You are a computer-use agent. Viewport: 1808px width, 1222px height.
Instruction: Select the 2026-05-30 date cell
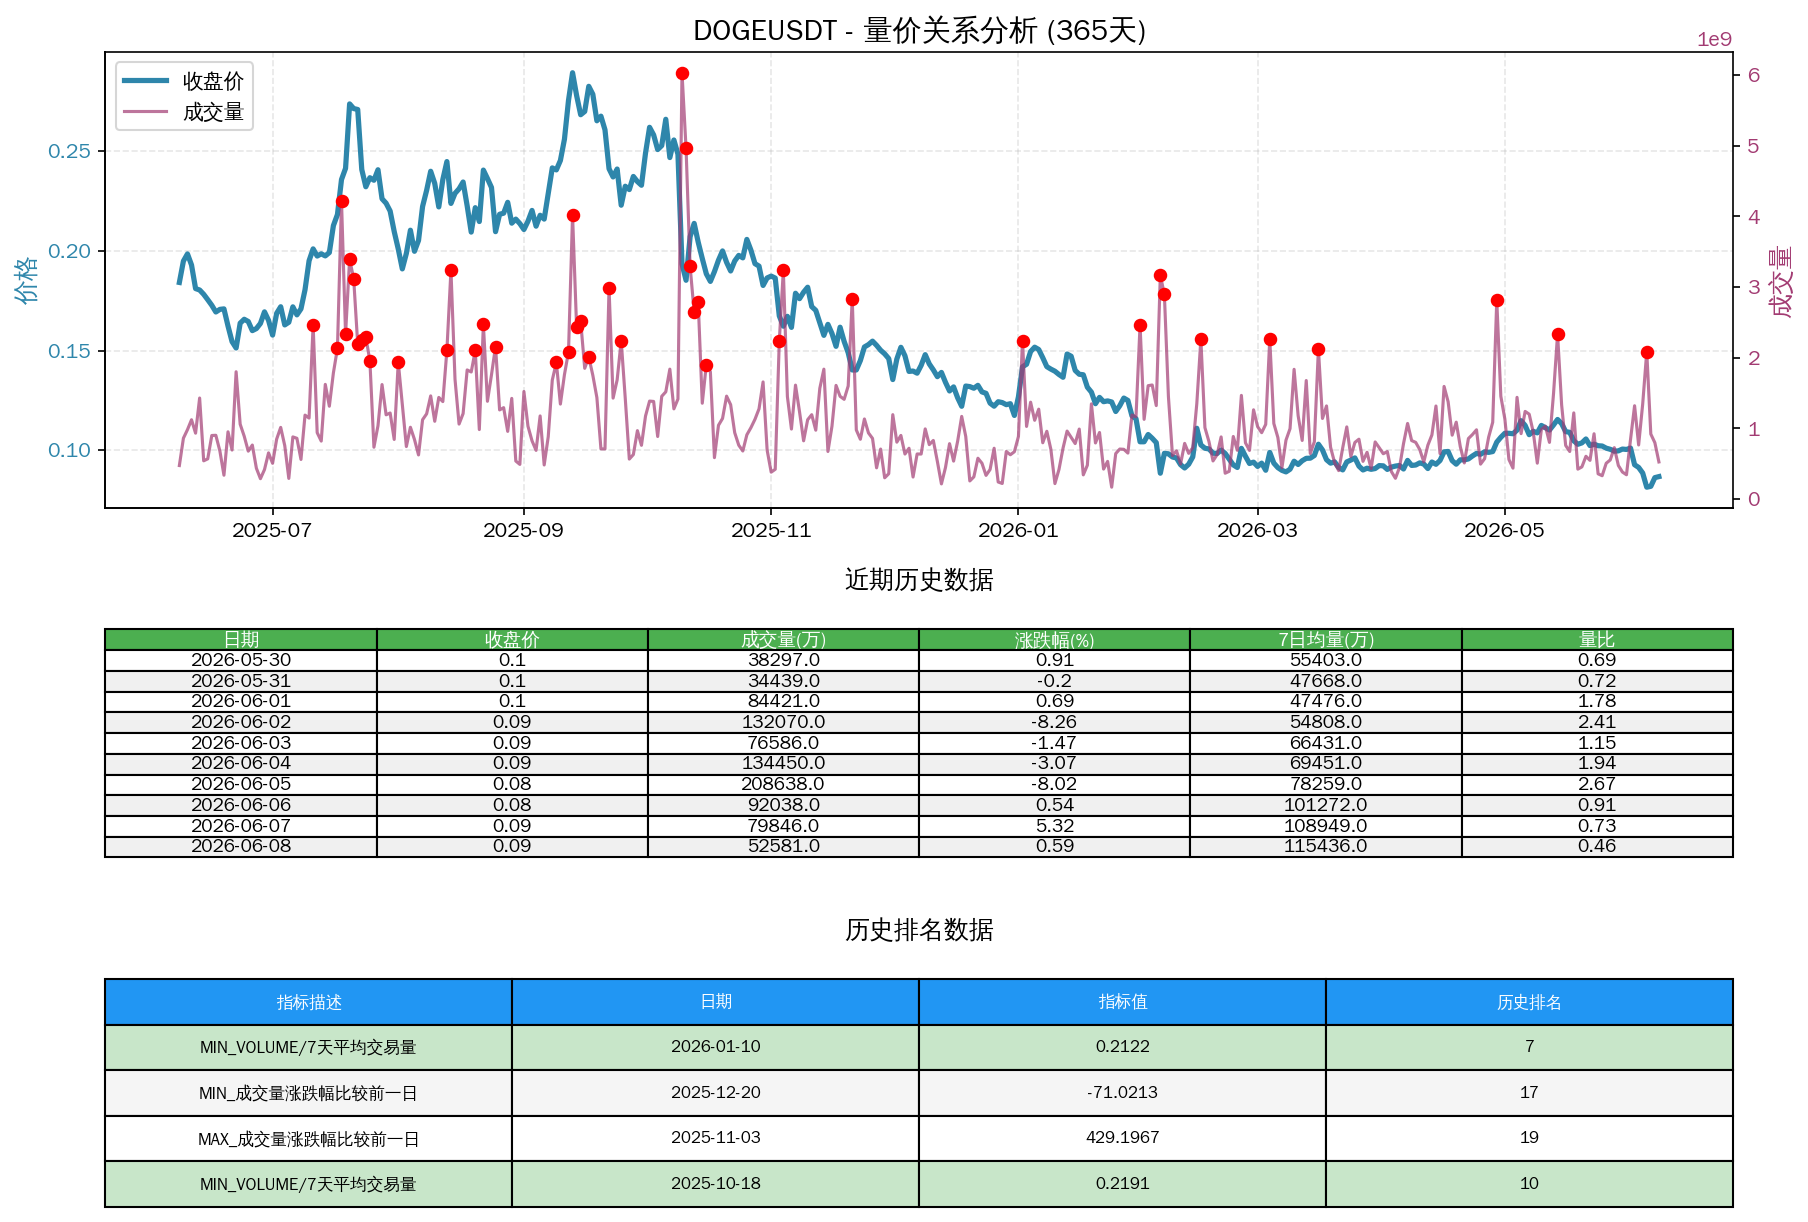241,660
